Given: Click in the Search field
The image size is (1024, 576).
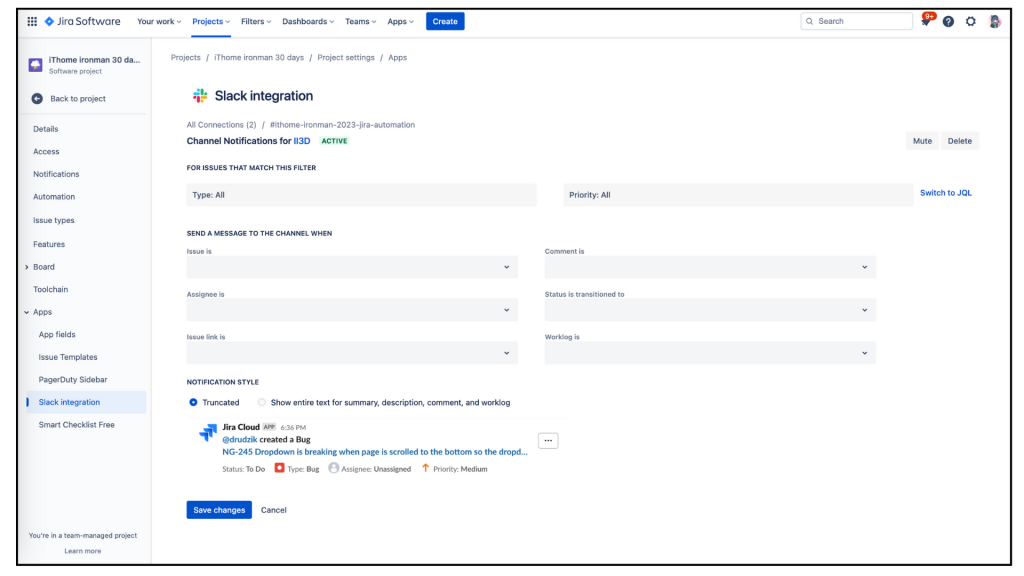Looking at the screenshot, I should [856, 22].
